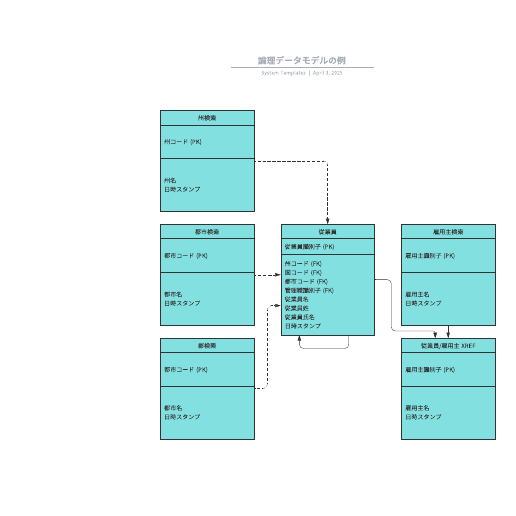
Task: Click the dashed arrow from 都市検索 to 従業員
Action: tap(268, 275)
